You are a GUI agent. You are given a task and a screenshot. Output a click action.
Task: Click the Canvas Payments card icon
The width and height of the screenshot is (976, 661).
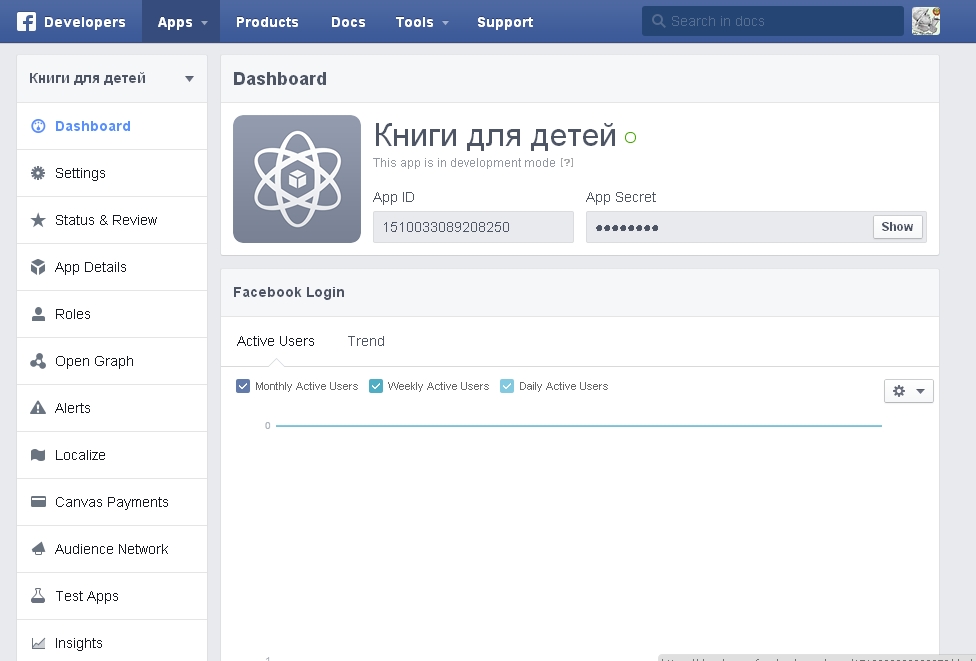[38, 502]
